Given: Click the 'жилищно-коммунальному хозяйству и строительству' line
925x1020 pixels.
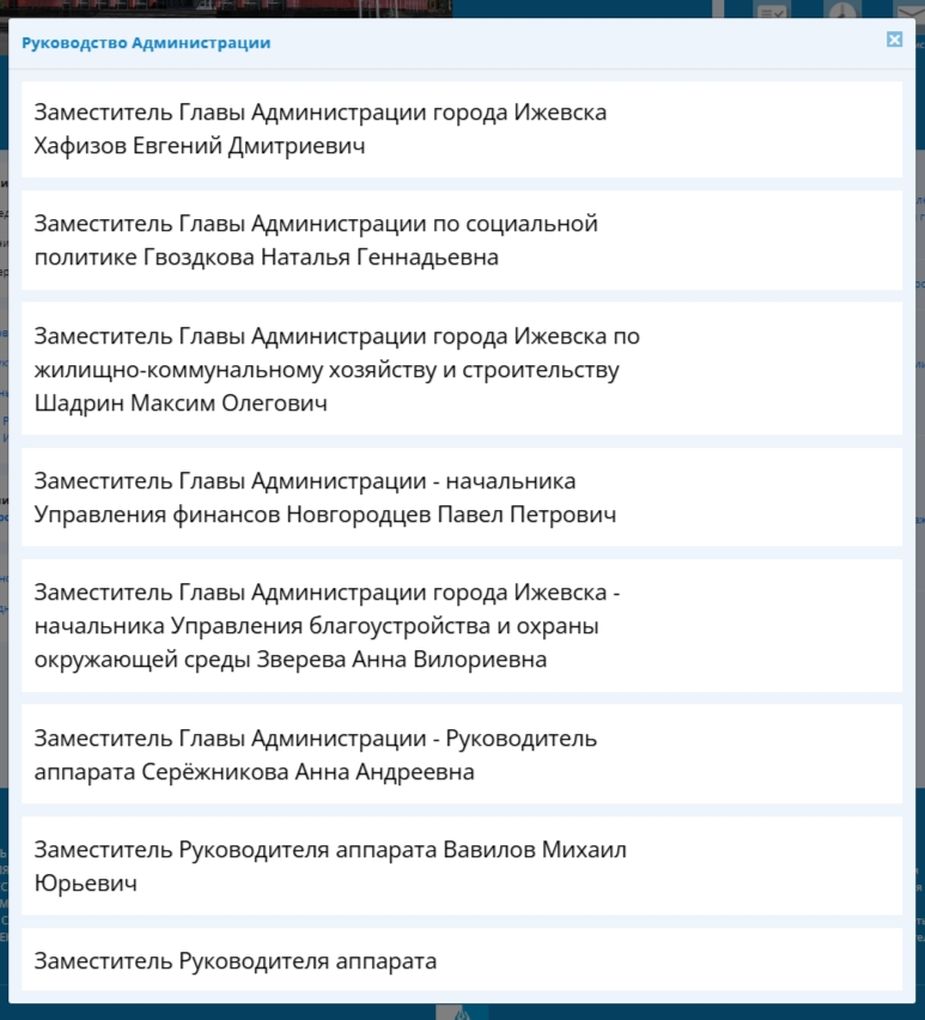Looking at the screenshot, I should pyautogui.click(x=327, y=370).
